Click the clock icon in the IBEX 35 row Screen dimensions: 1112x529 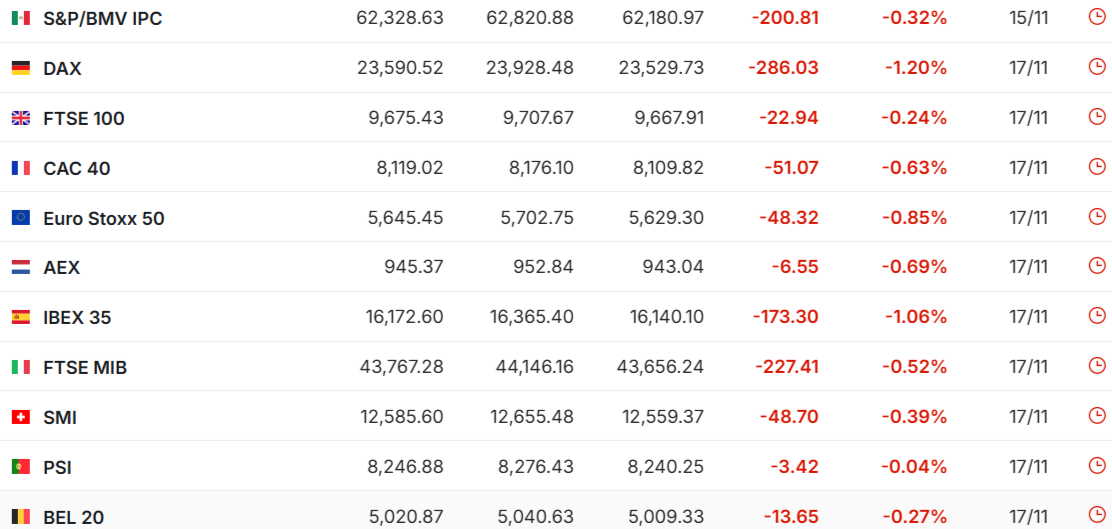point(1096,317)
